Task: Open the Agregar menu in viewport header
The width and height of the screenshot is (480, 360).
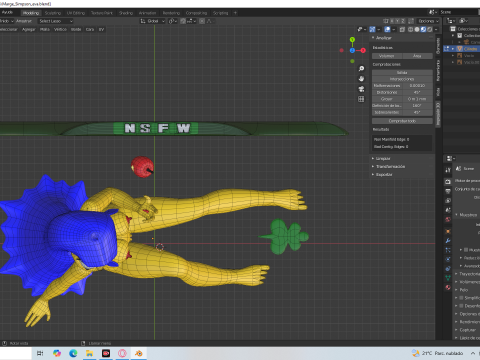Action: pos(29,29)
